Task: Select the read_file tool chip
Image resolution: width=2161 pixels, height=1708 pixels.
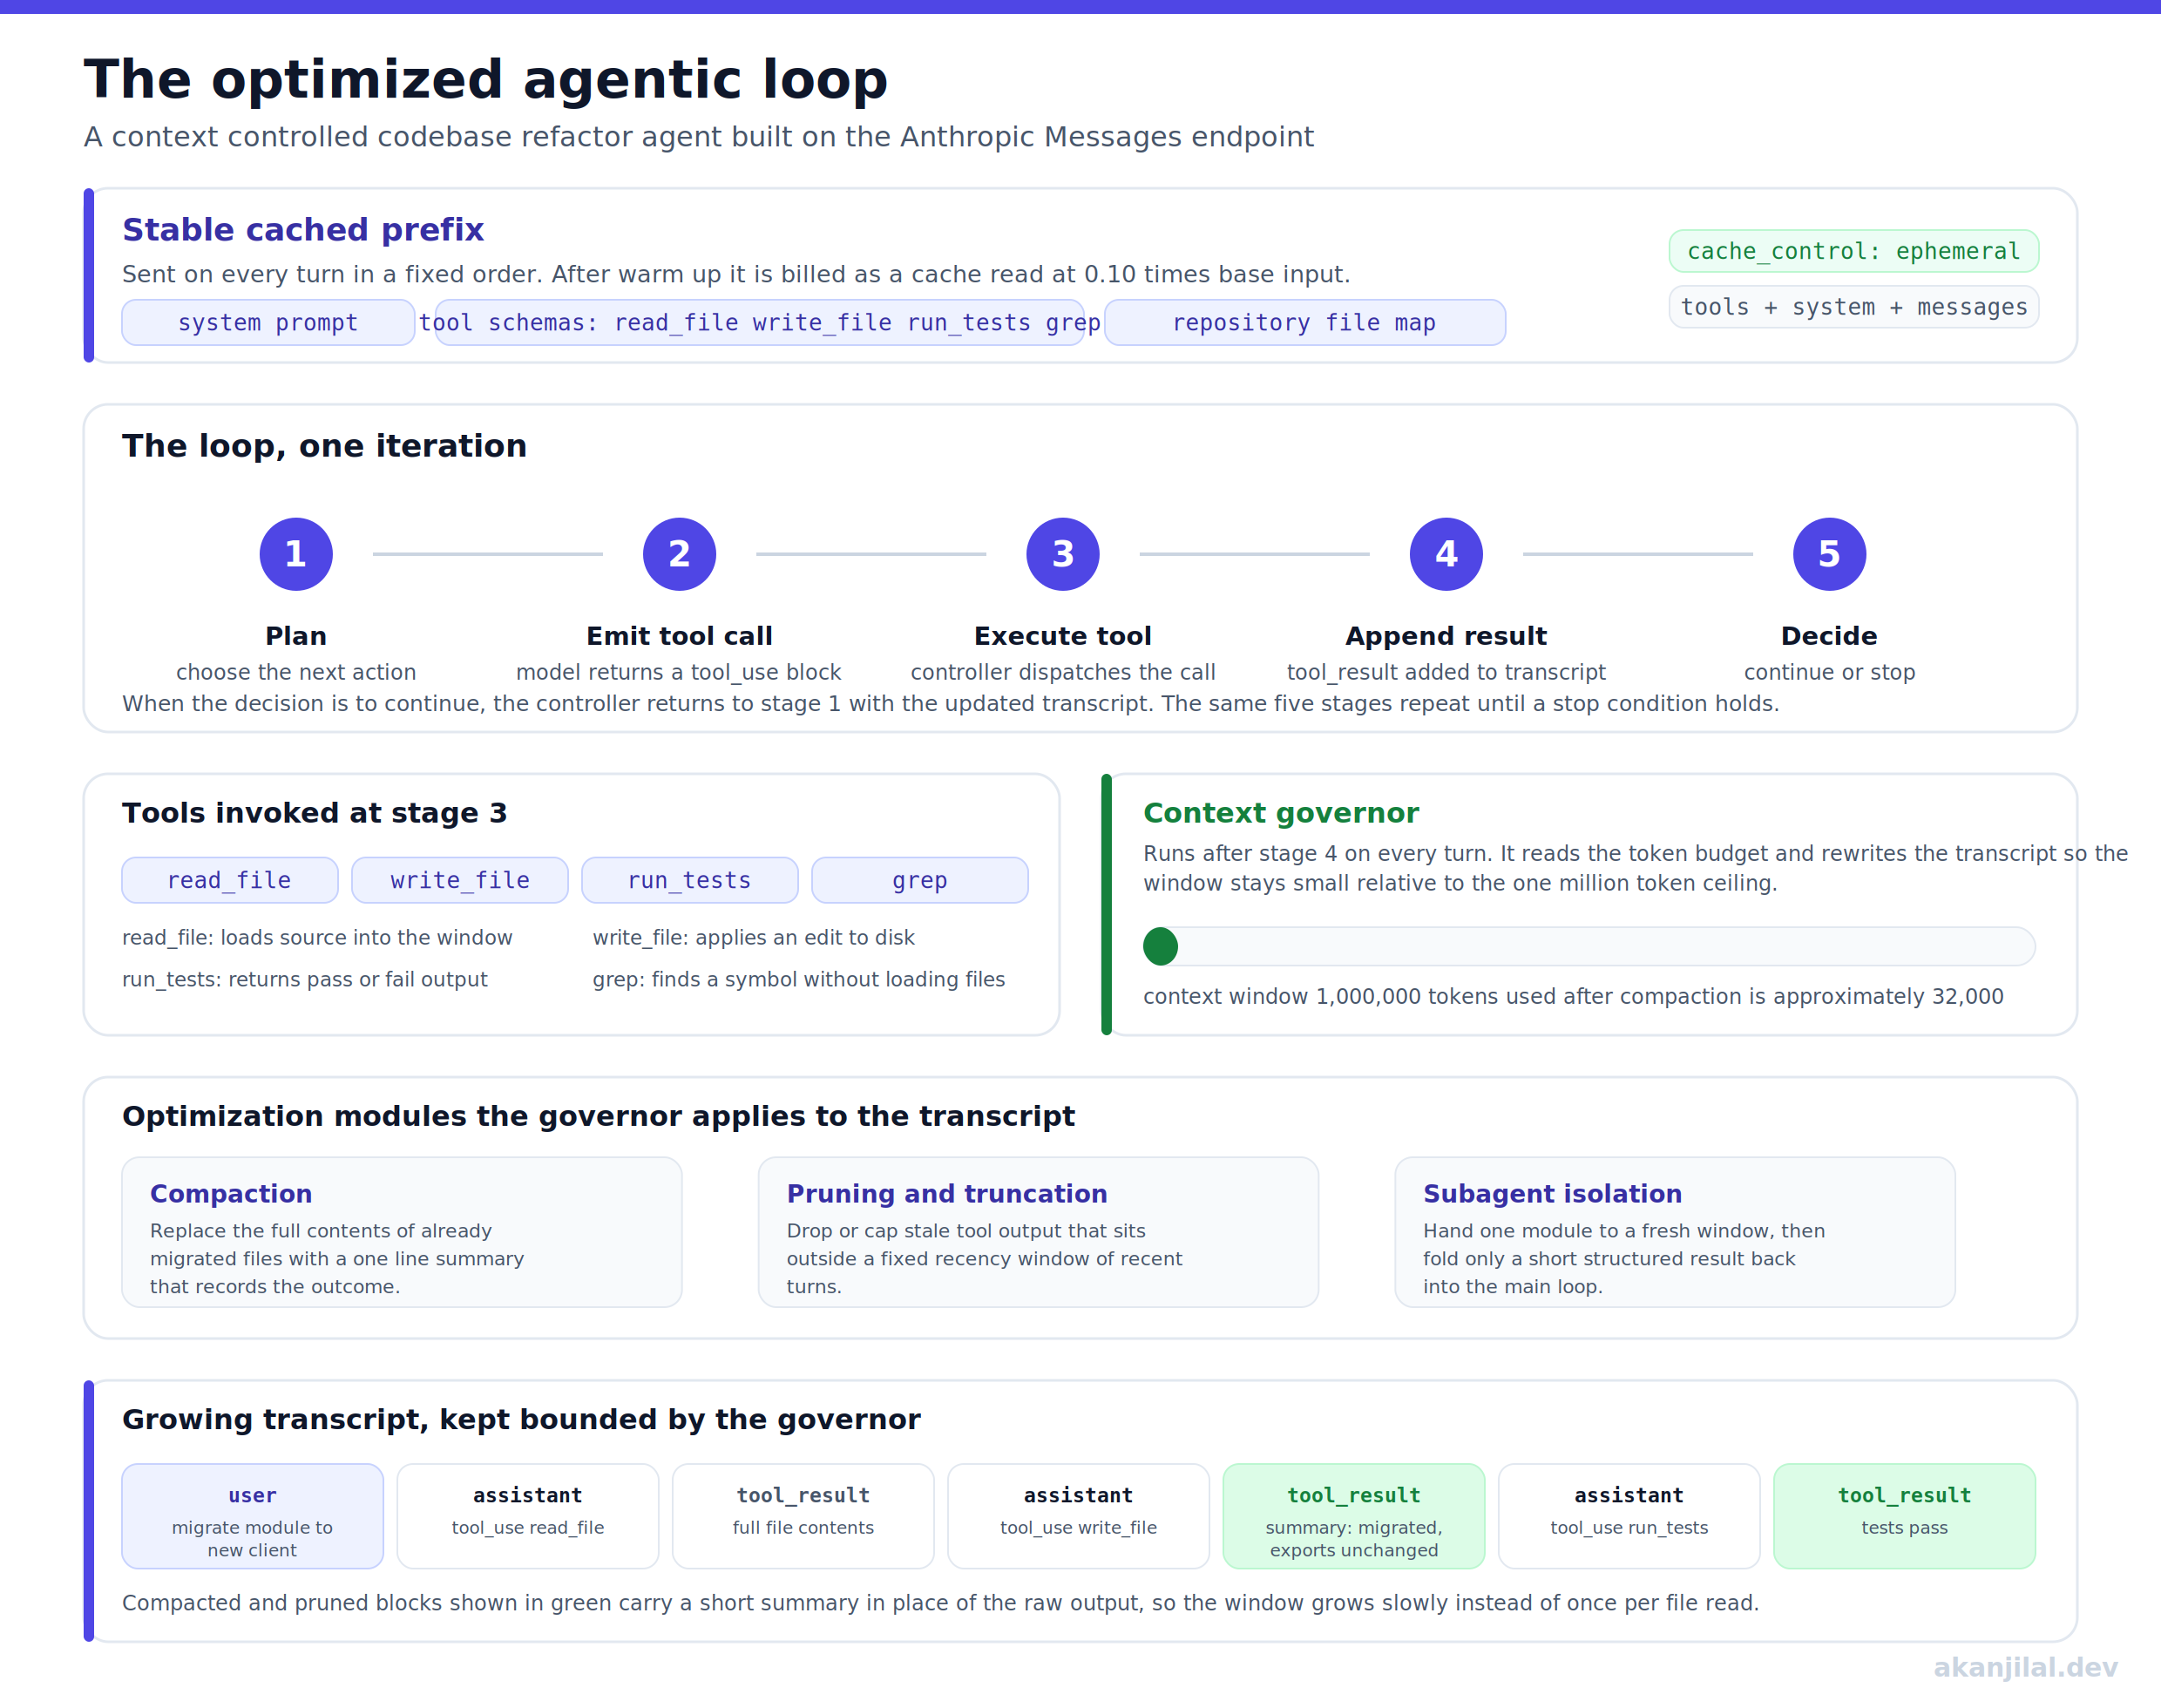Action: (230, 880)
